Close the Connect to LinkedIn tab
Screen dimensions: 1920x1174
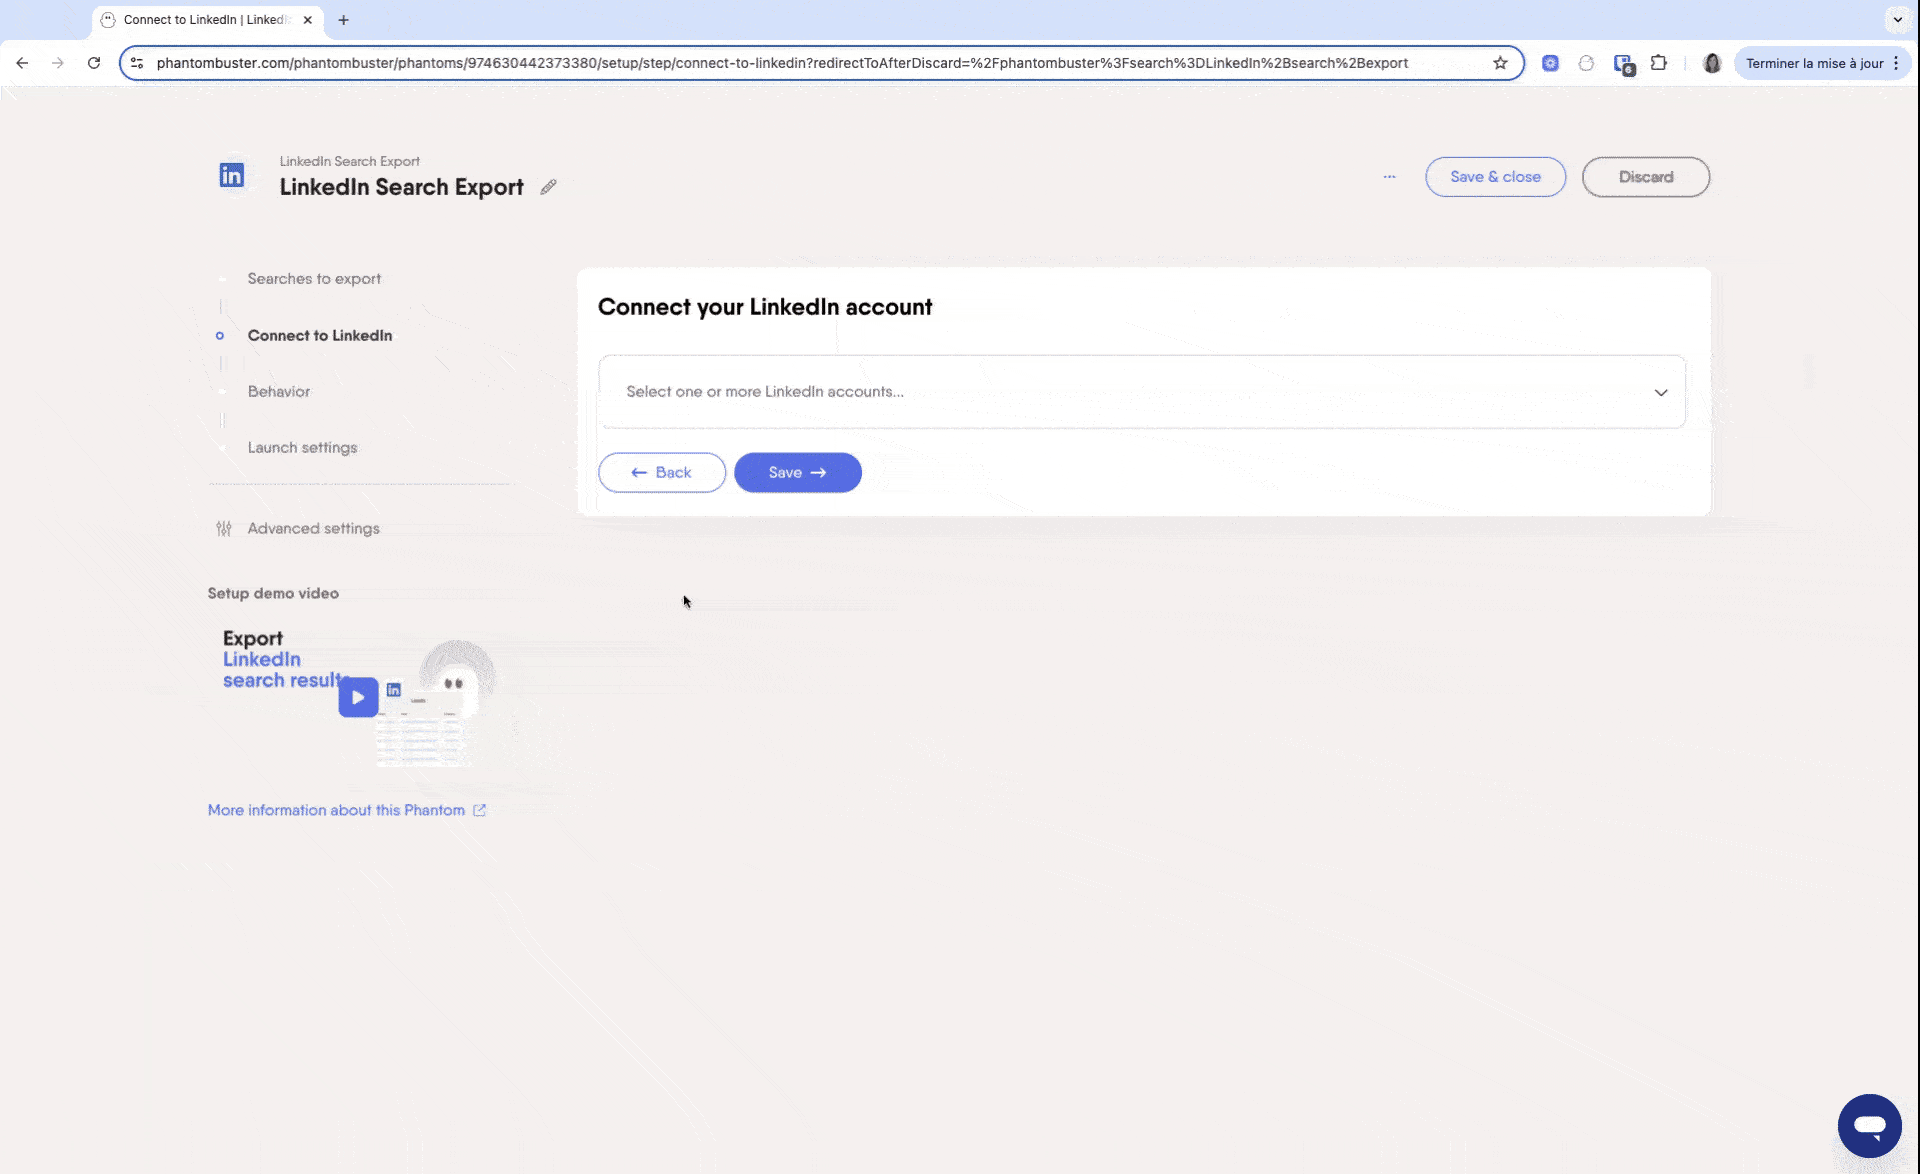tap(308, 20)
